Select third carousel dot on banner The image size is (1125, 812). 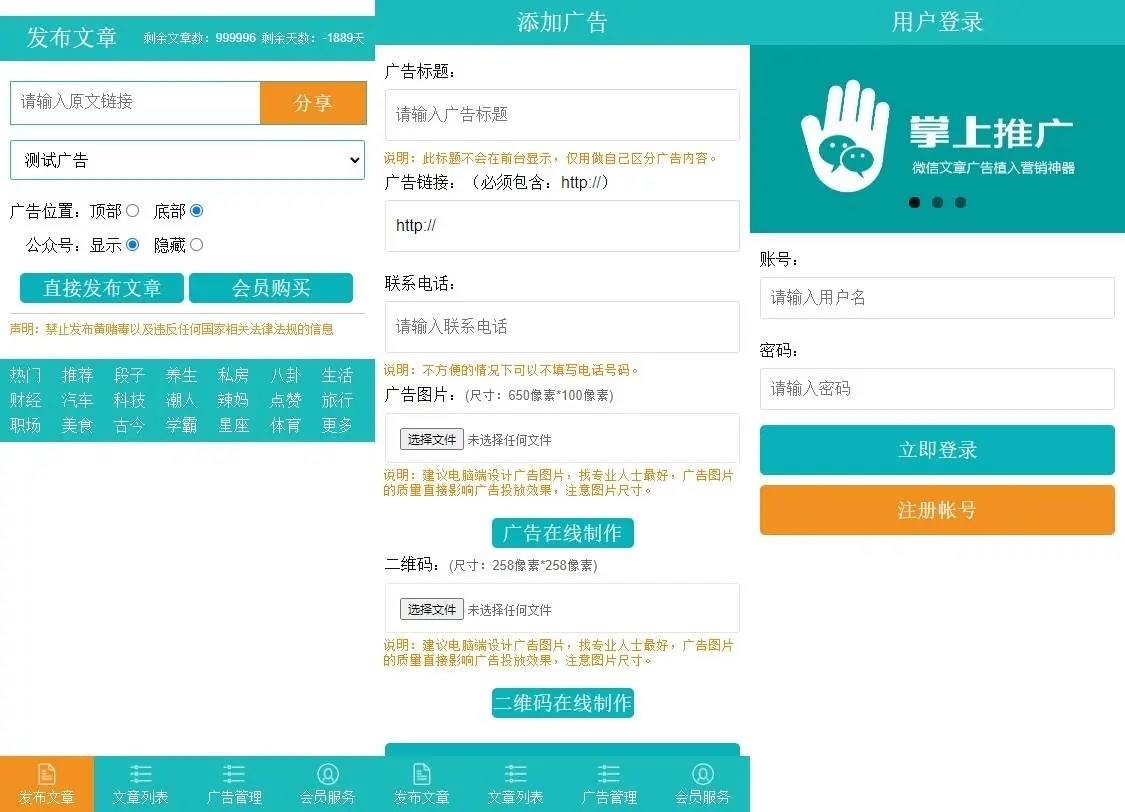[960, 202]
